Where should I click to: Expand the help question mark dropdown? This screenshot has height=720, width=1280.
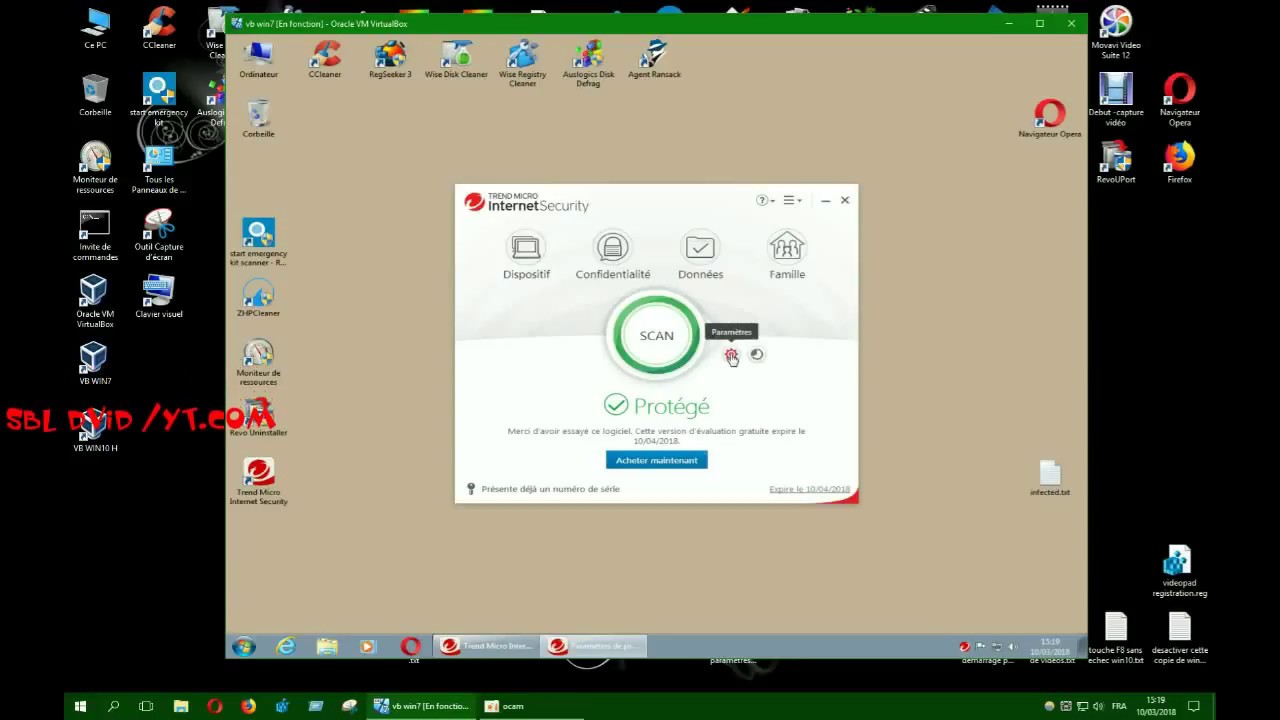[x=765, y=200]
